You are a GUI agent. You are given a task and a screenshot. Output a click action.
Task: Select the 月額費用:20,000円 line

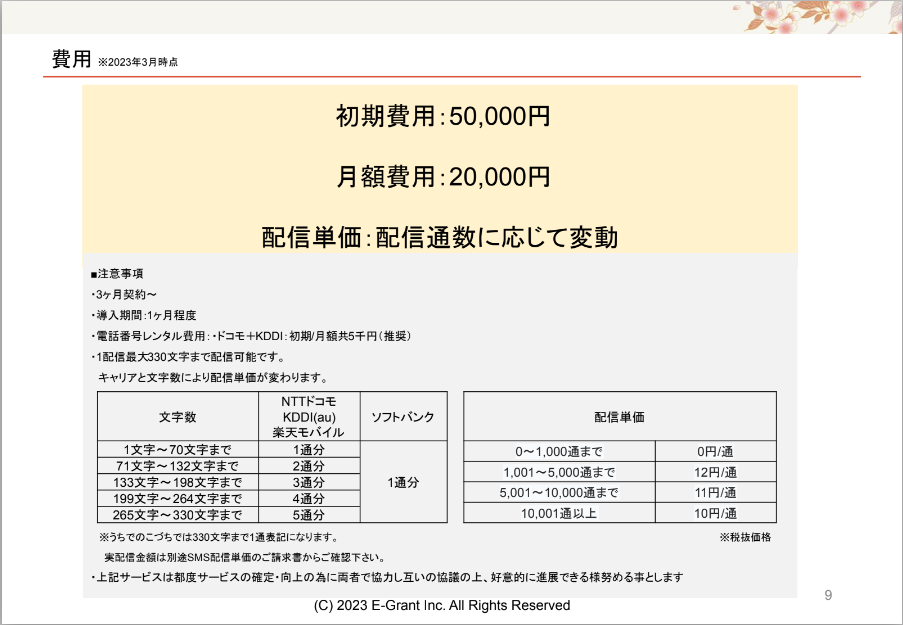(x=442, y=177)
